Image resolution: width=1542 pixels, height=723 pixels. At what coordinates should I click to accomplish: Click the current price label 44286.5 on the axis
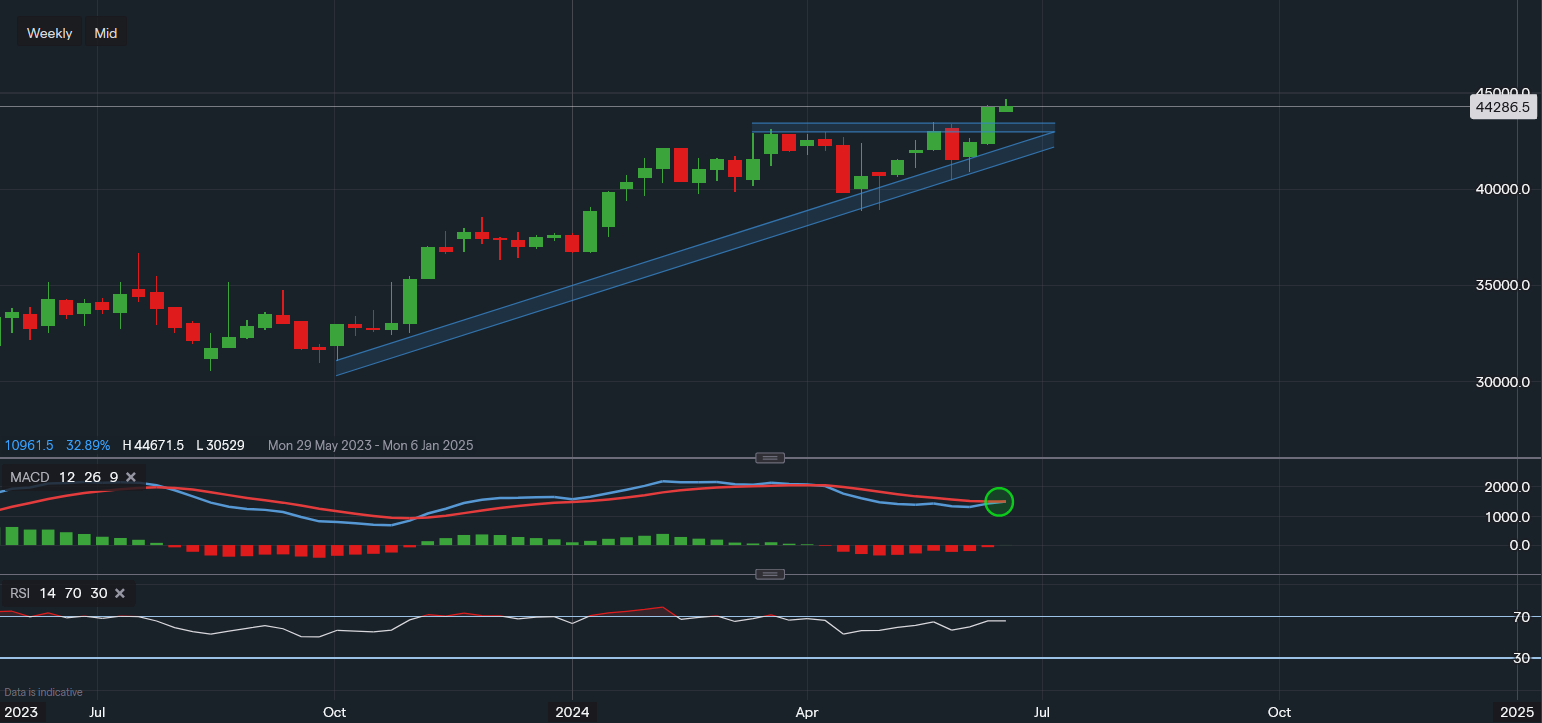click(x=1502, y=107)
